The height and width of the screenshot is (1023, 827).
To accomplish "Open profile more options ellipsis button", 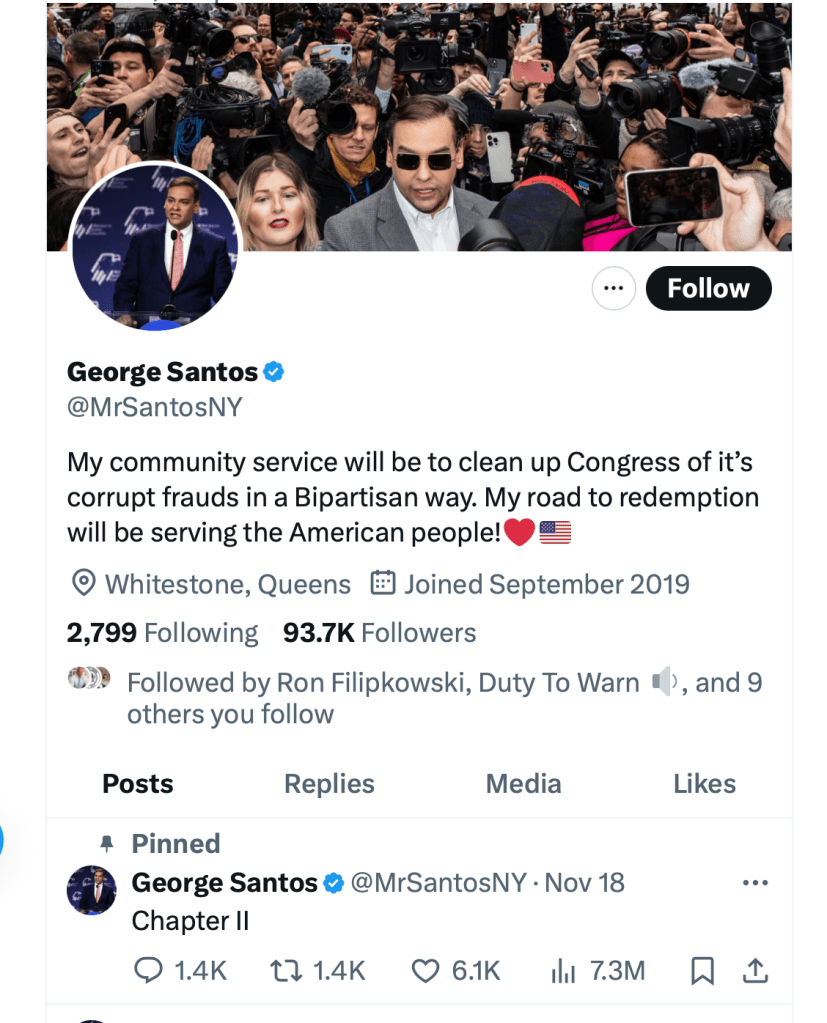I will click(614, 289).
